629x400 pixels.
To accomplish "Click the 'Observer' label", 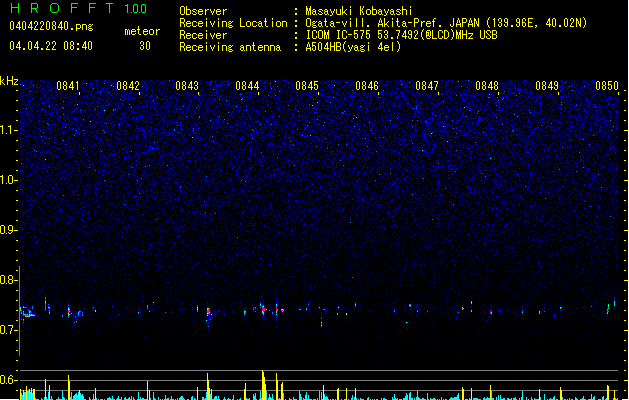I will pyautogui.click(x=203, y=11).
